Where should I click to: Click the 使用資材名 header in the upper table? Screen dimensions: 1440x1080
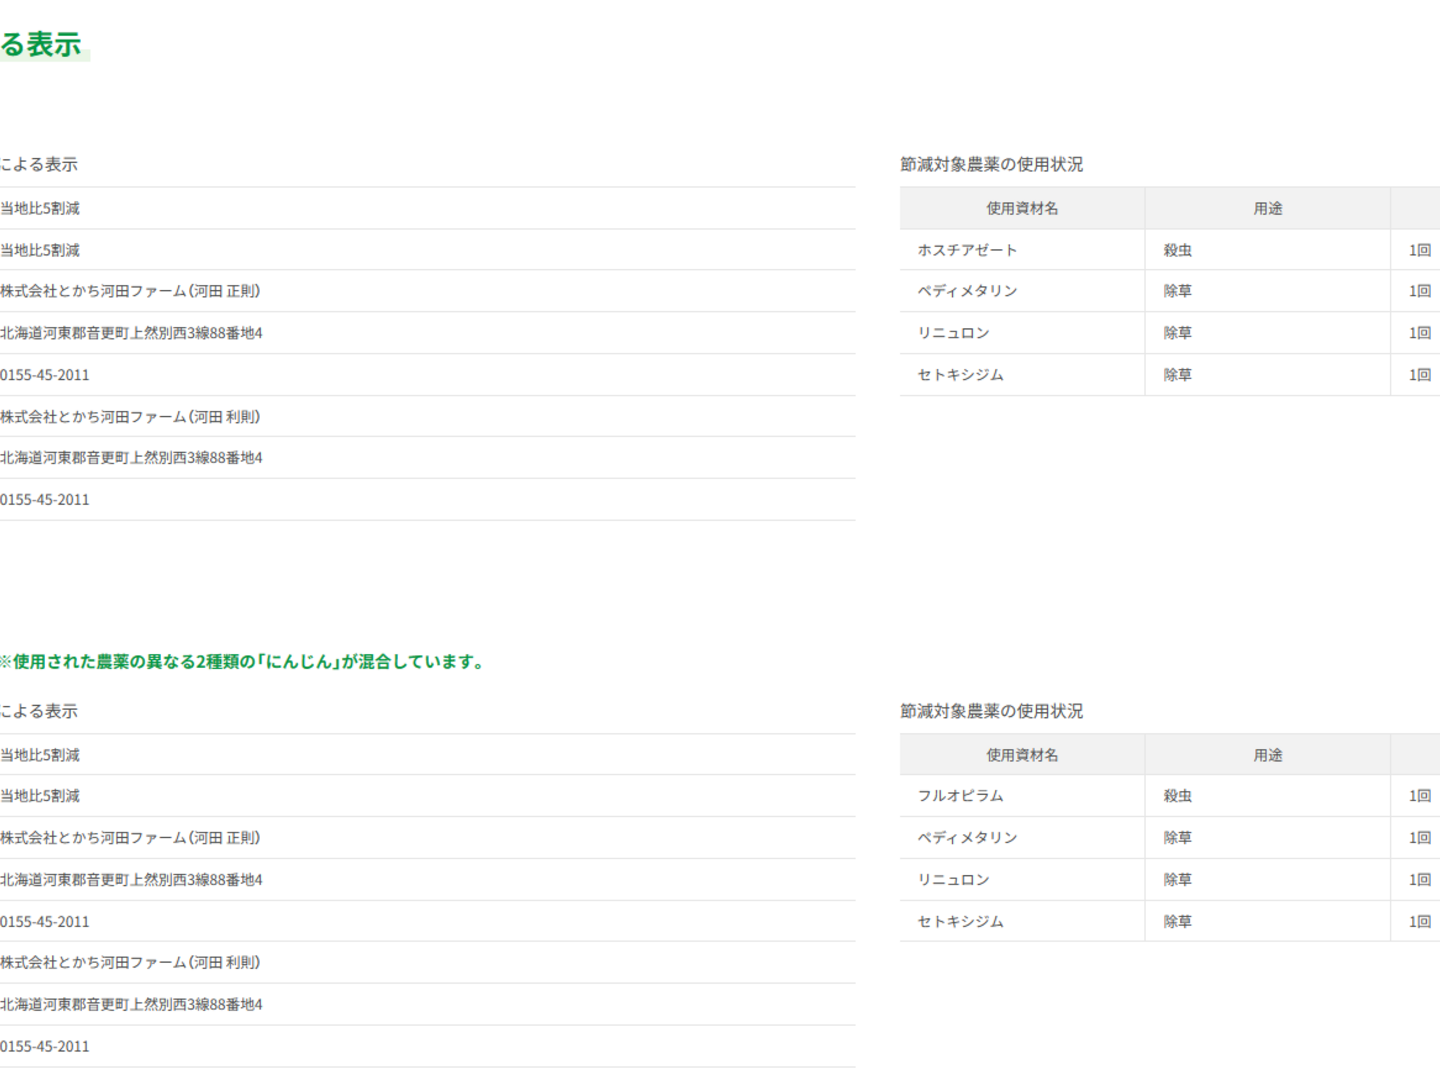(1022, 208)
